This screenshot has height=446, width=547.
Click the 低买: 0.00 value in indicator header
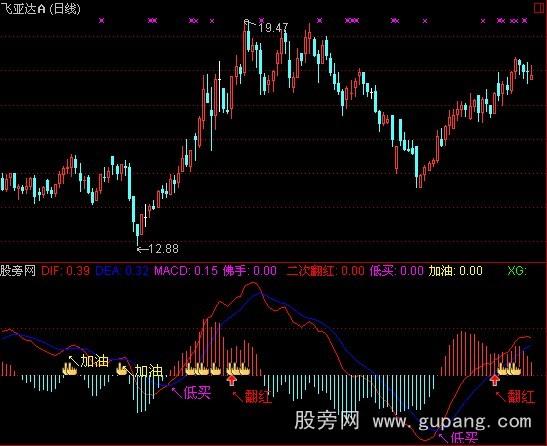[397, 271]
